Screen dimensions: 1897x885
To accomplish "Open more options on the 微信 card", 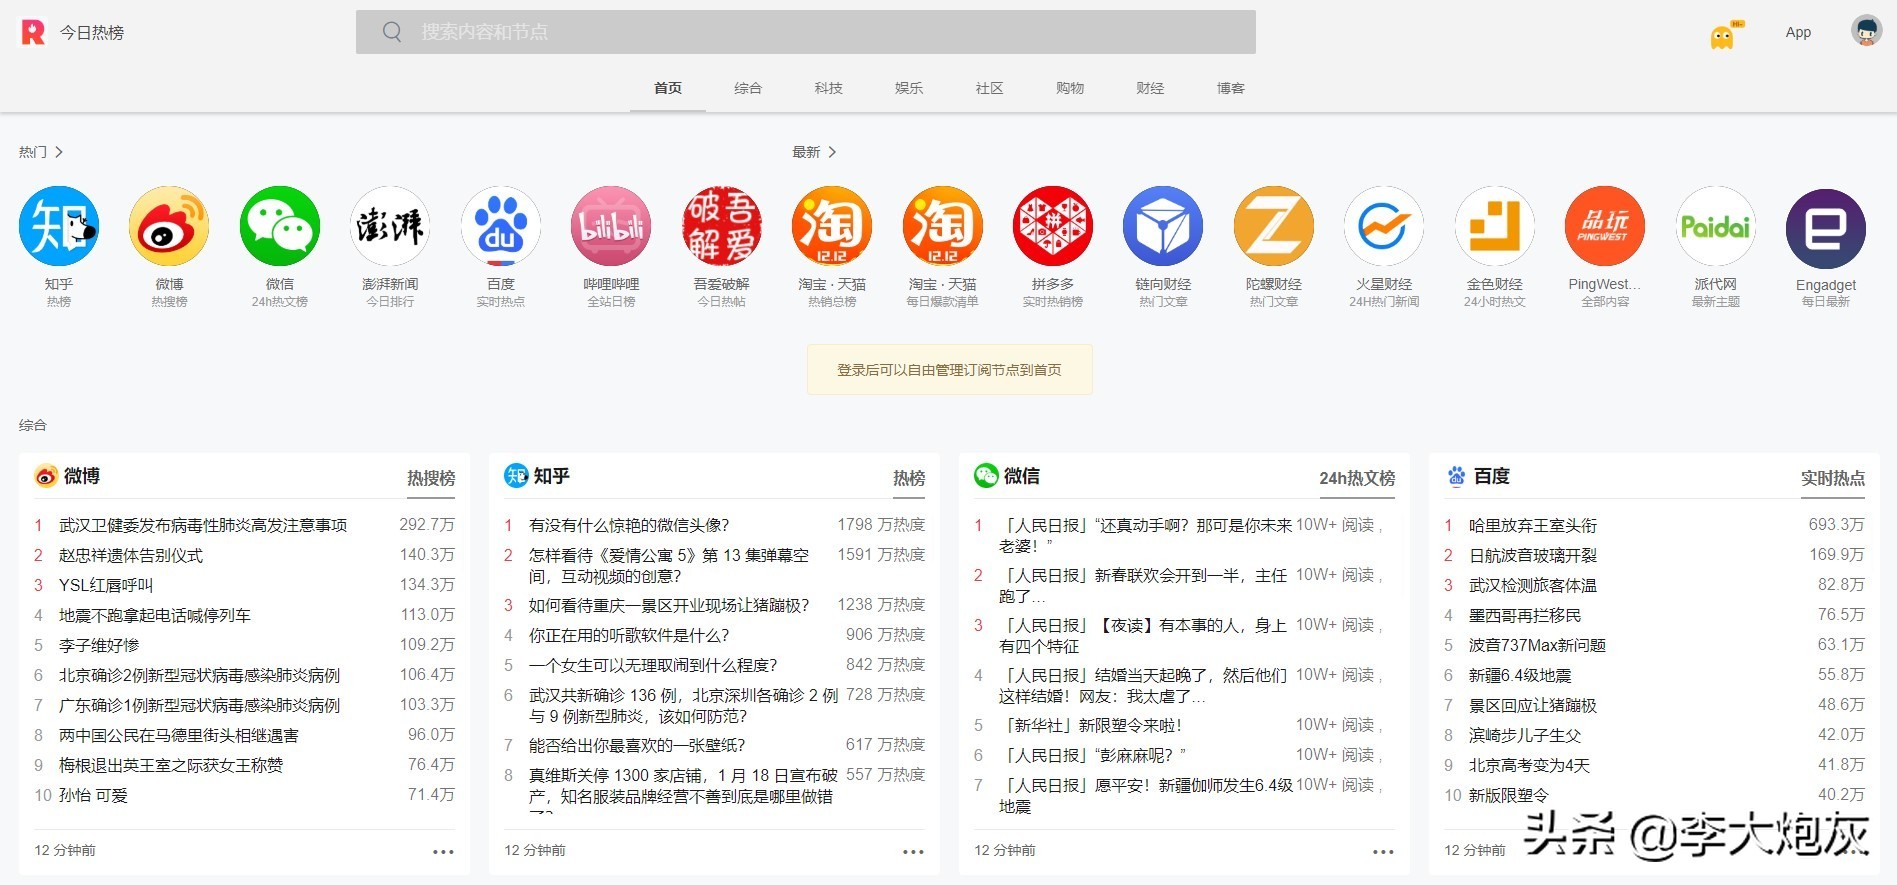I will pos(1383,852).
